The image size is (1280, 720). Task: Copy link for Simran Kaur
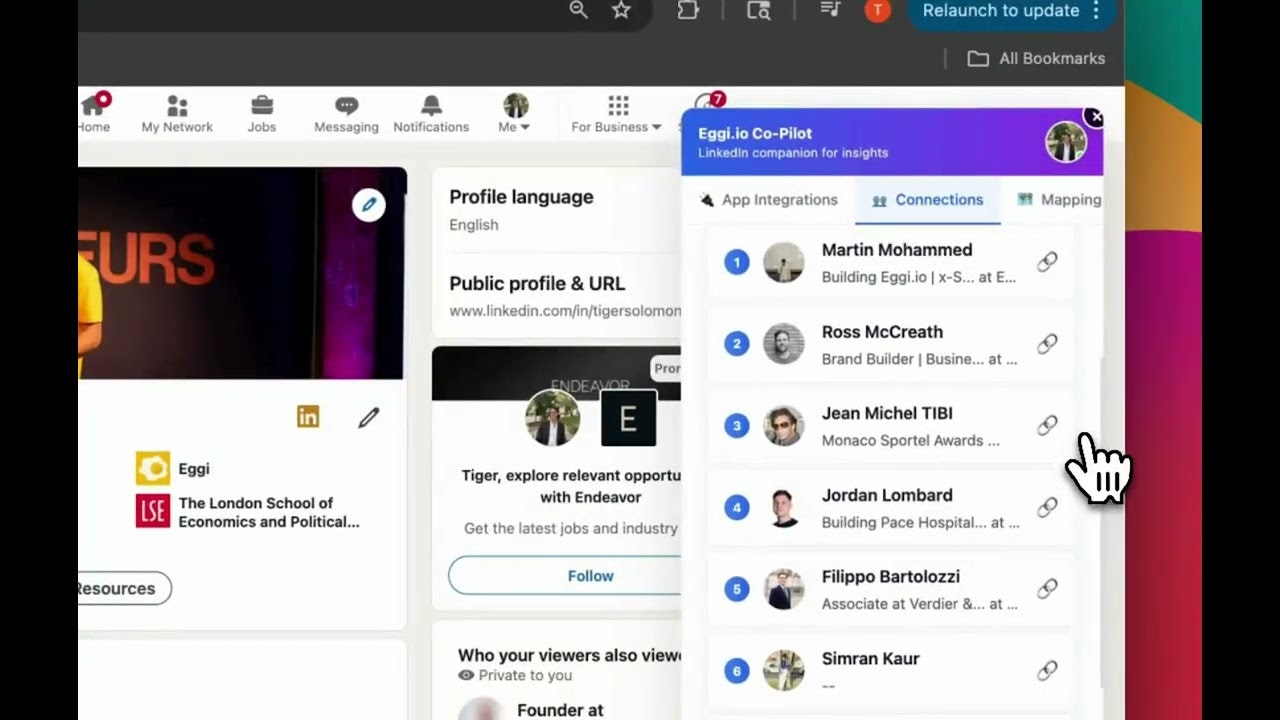click(1047, 671)
